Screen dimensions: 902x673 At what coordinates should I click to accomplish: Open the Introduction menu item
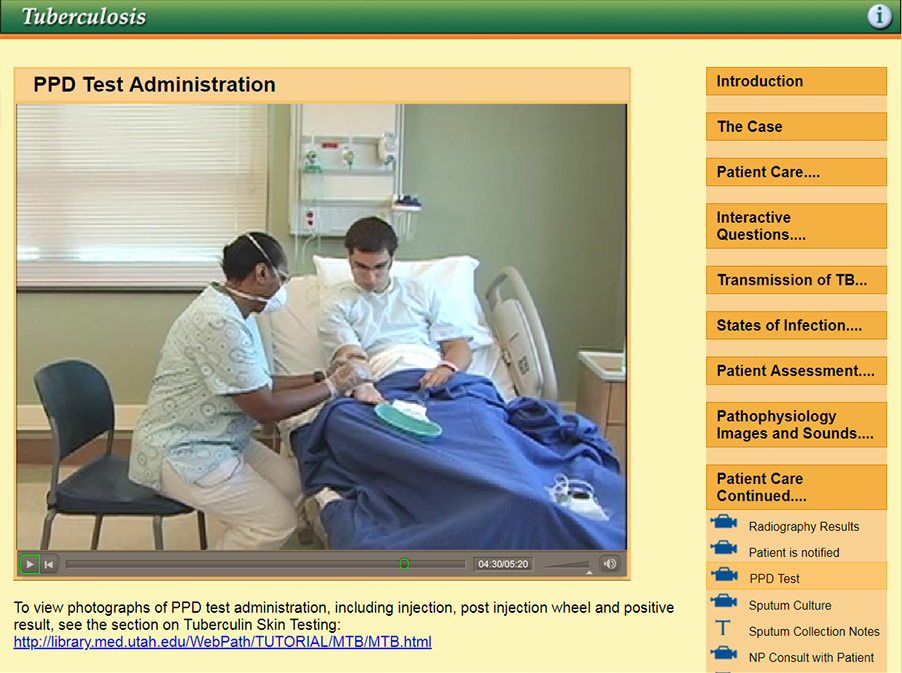coord(795,81)
